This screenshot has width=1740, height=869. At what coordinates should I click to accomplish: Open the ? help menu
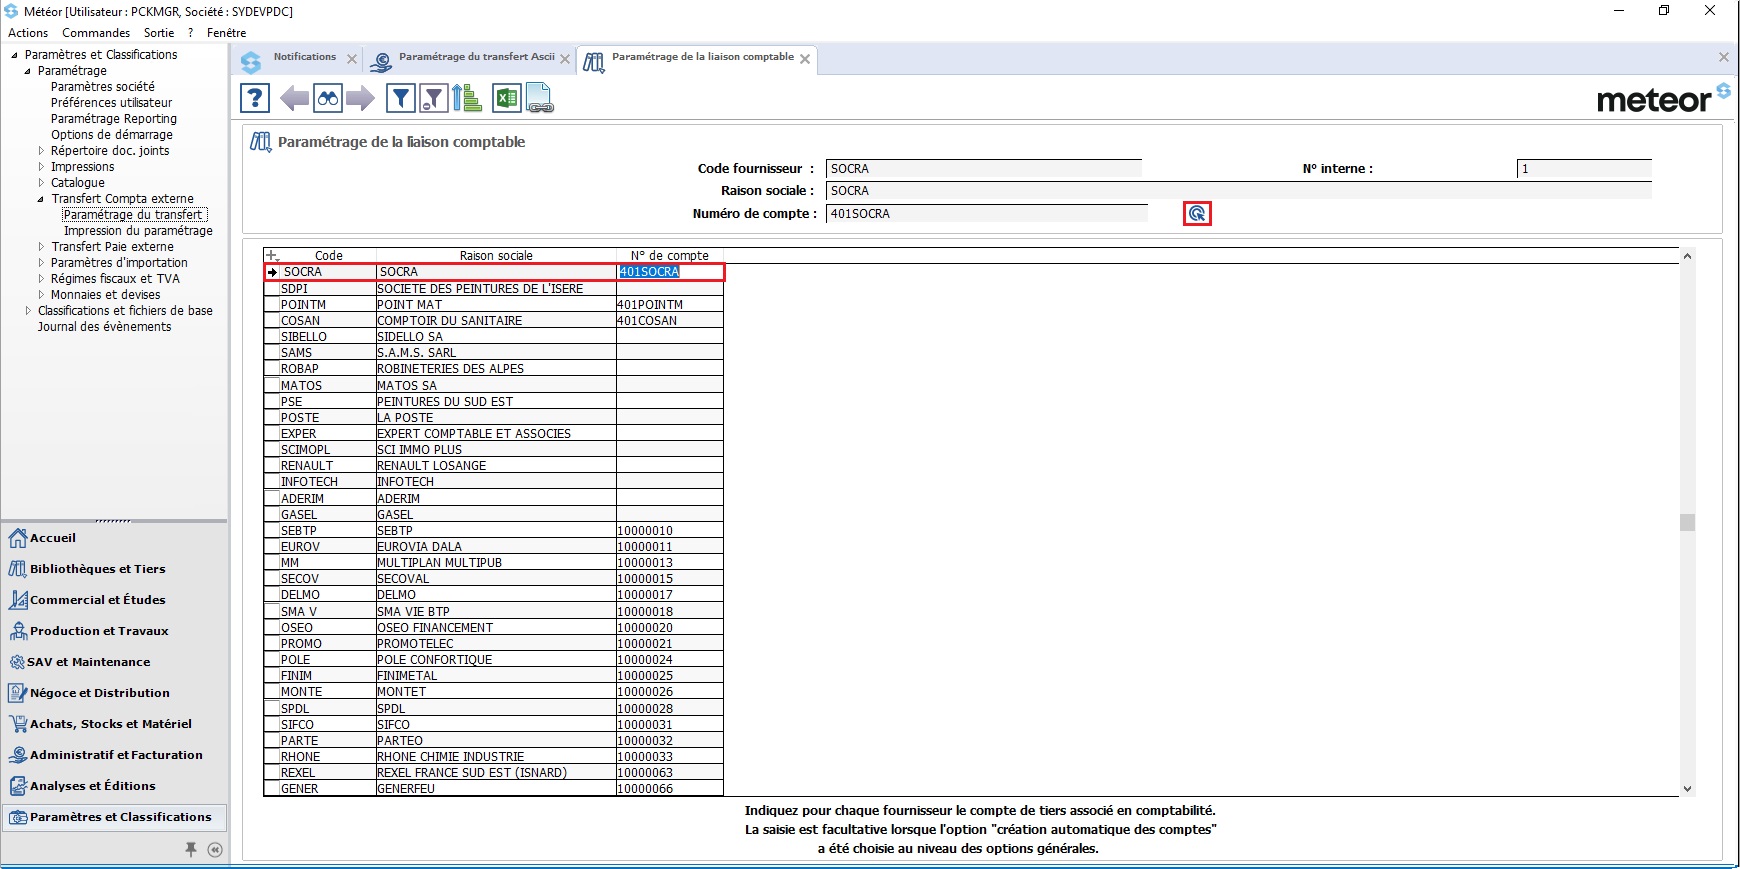[191, 33]
